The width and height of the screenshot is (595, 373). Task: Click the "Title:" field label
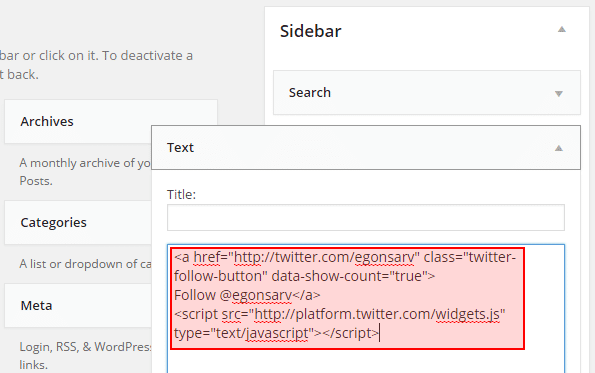pos(181,195)
